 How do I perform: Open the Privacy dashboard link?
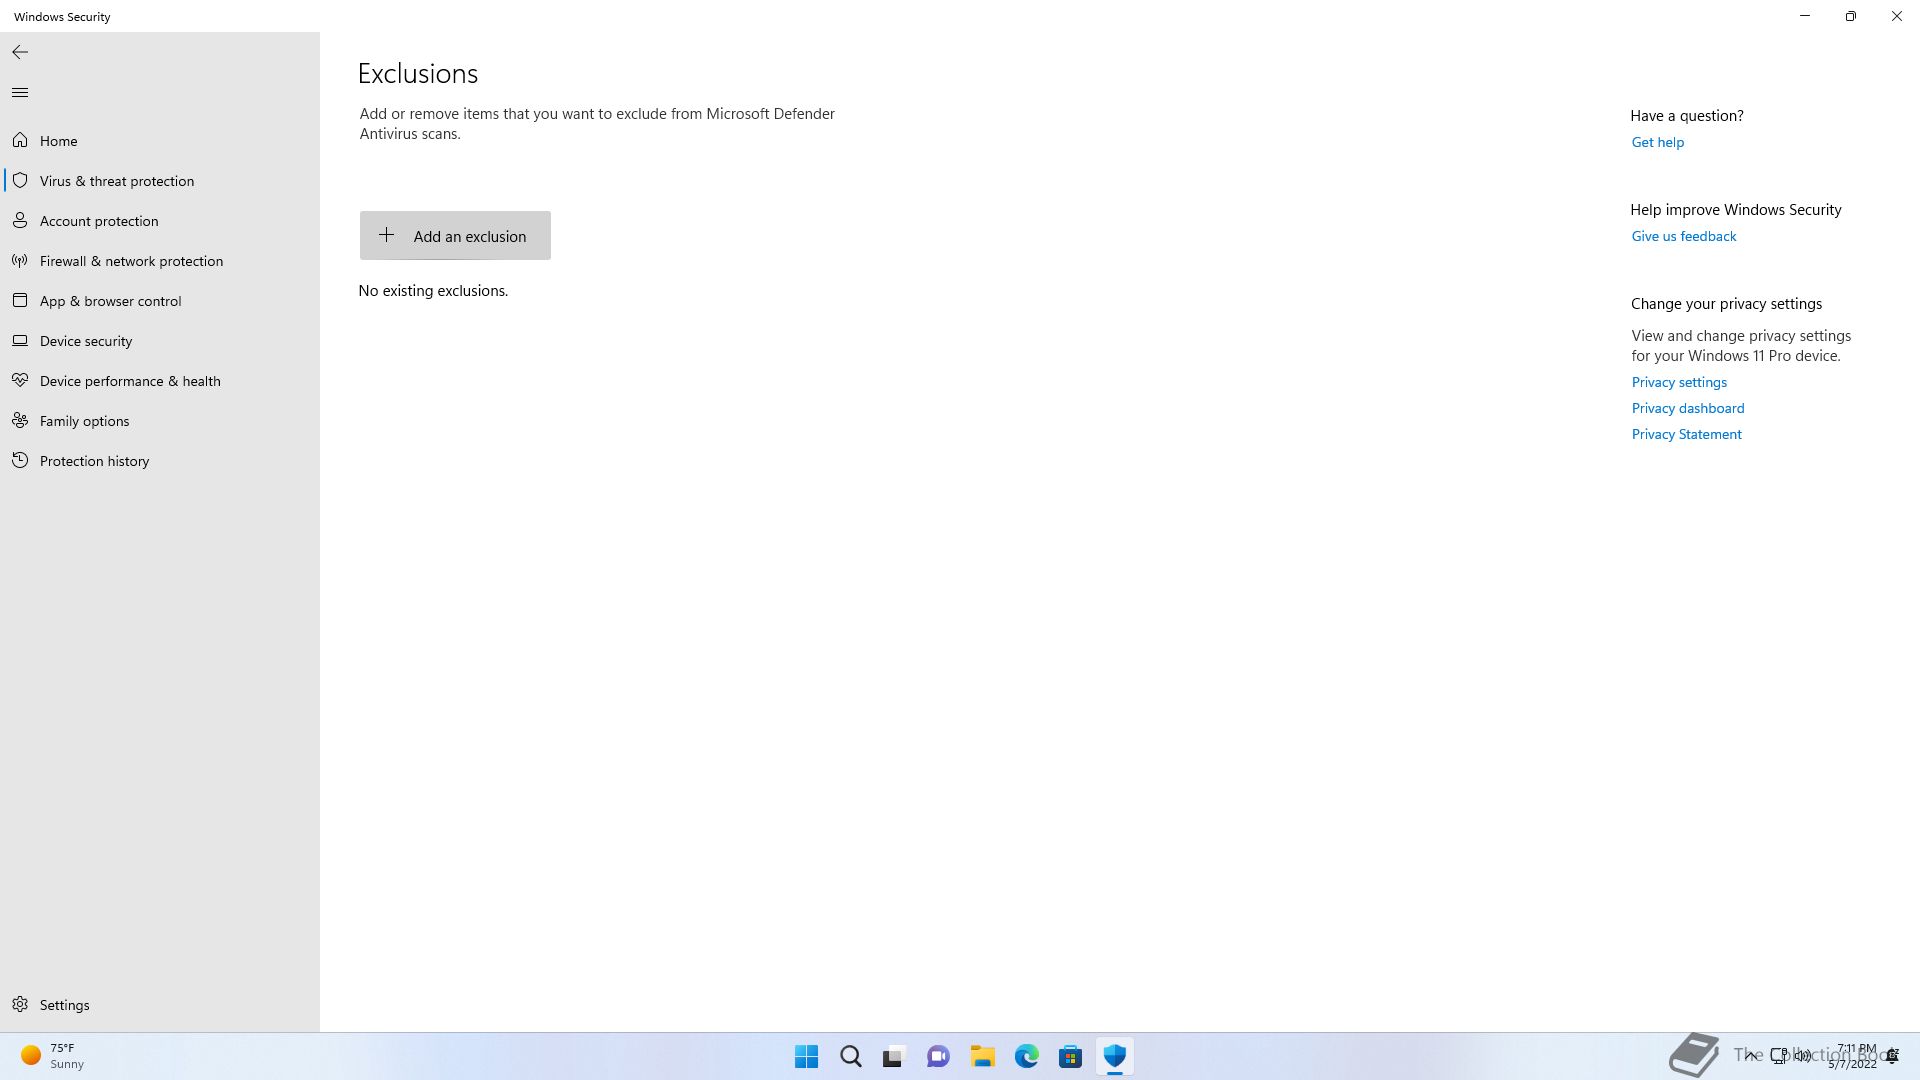pyautogui.click(x=1687, y=408)
